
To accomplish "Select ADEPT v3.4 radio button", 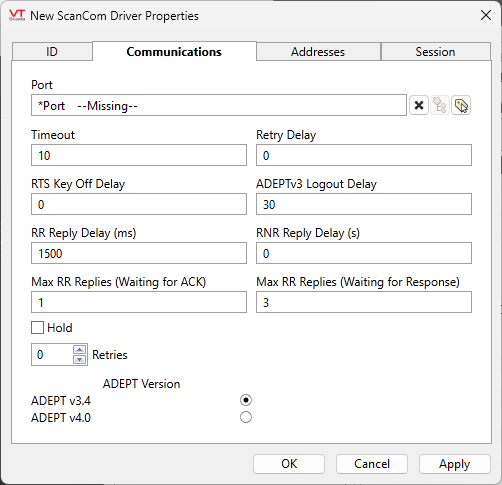I will (246, 400).
